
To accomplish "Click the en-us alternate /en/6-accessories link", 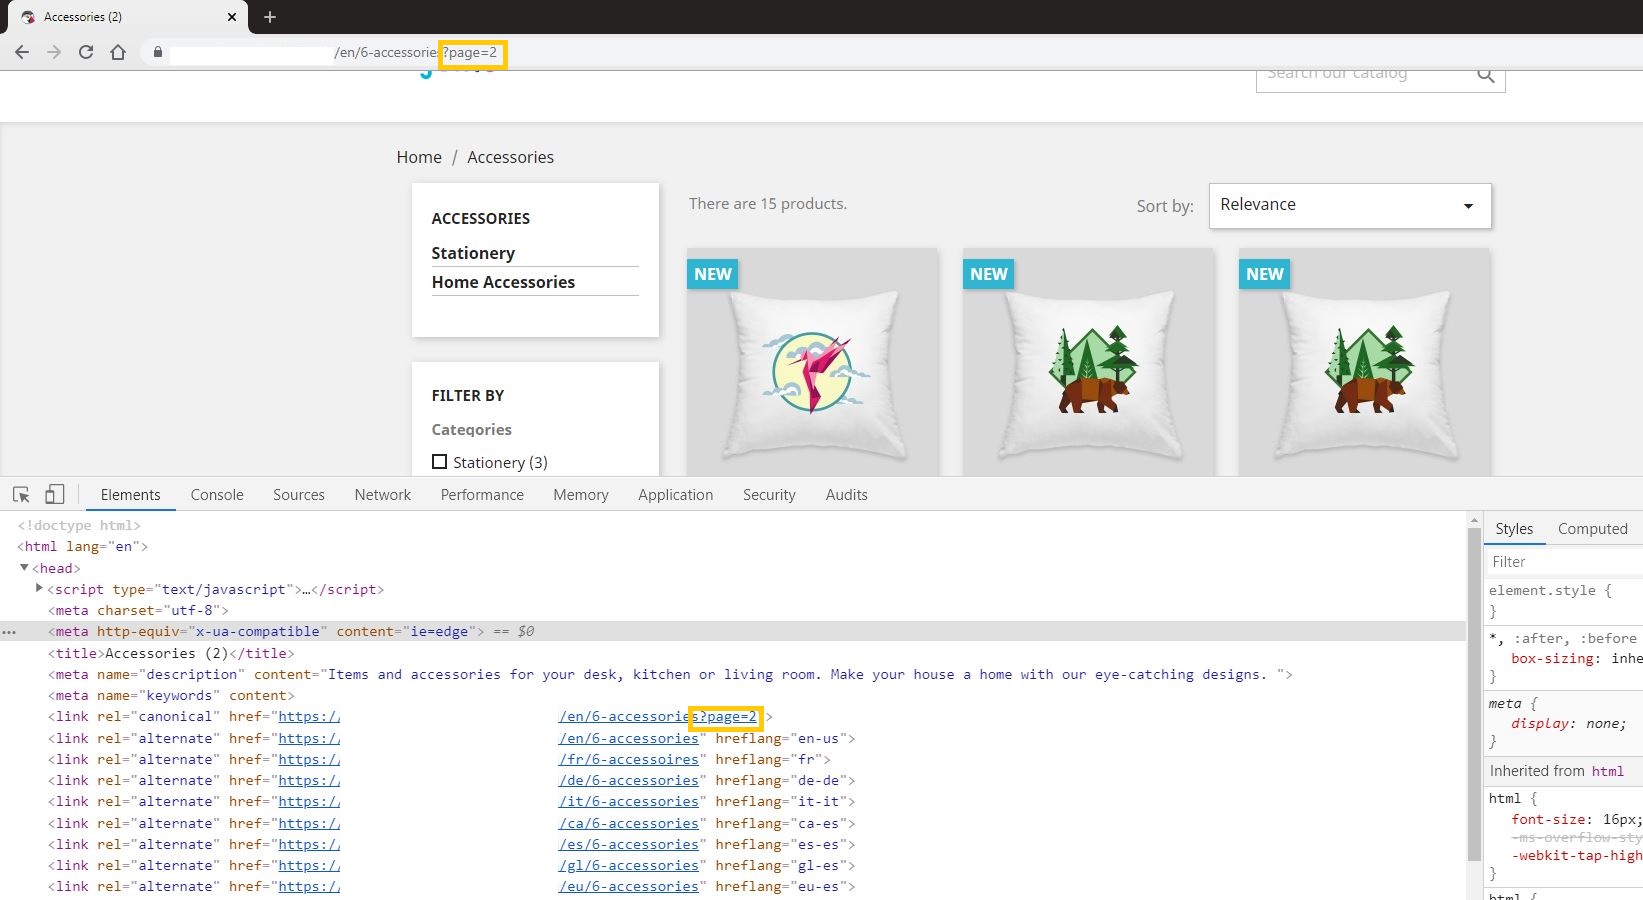I will point(628,738).
